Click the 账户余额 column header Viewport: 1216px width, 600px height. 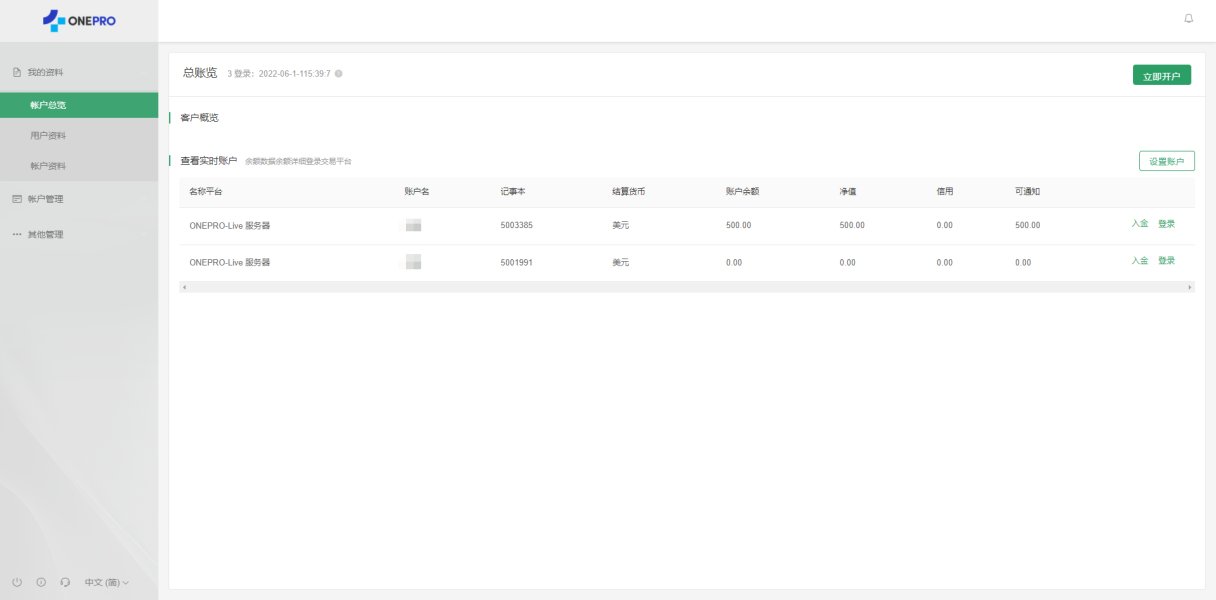pyautogui.click(x=742, y=191)
